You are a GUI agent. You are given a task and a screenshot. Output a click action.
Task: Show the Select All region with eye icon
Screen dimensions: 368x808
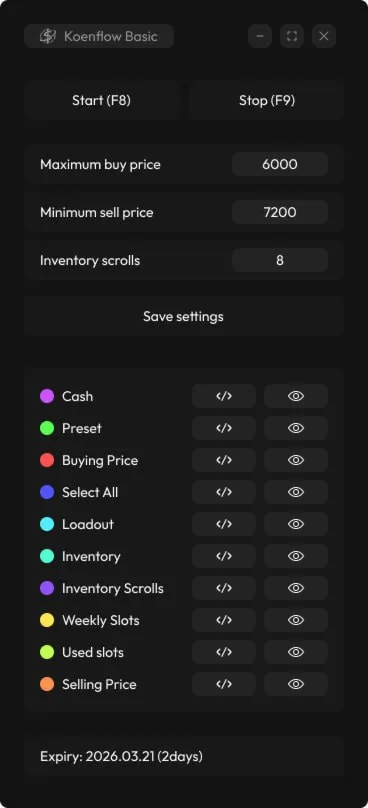point(296,492)
